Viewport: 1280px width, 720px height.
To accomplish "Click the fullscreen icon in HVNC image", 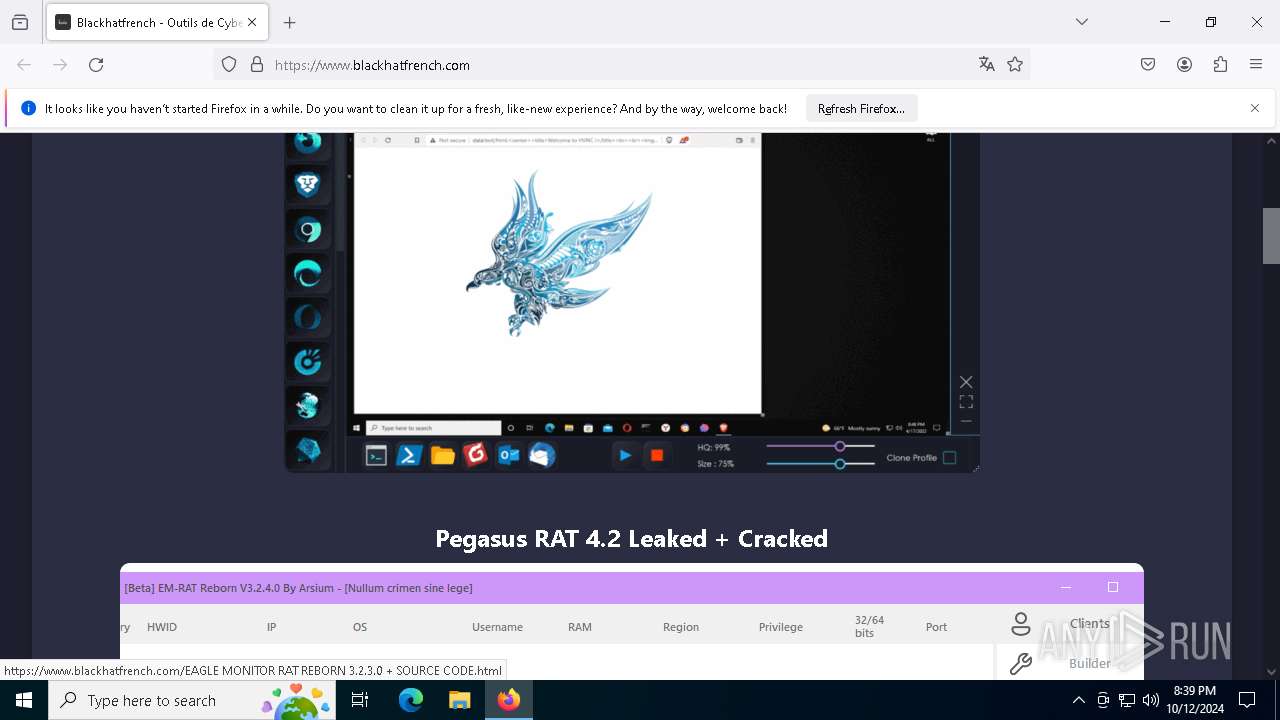I will coord(966,402).
